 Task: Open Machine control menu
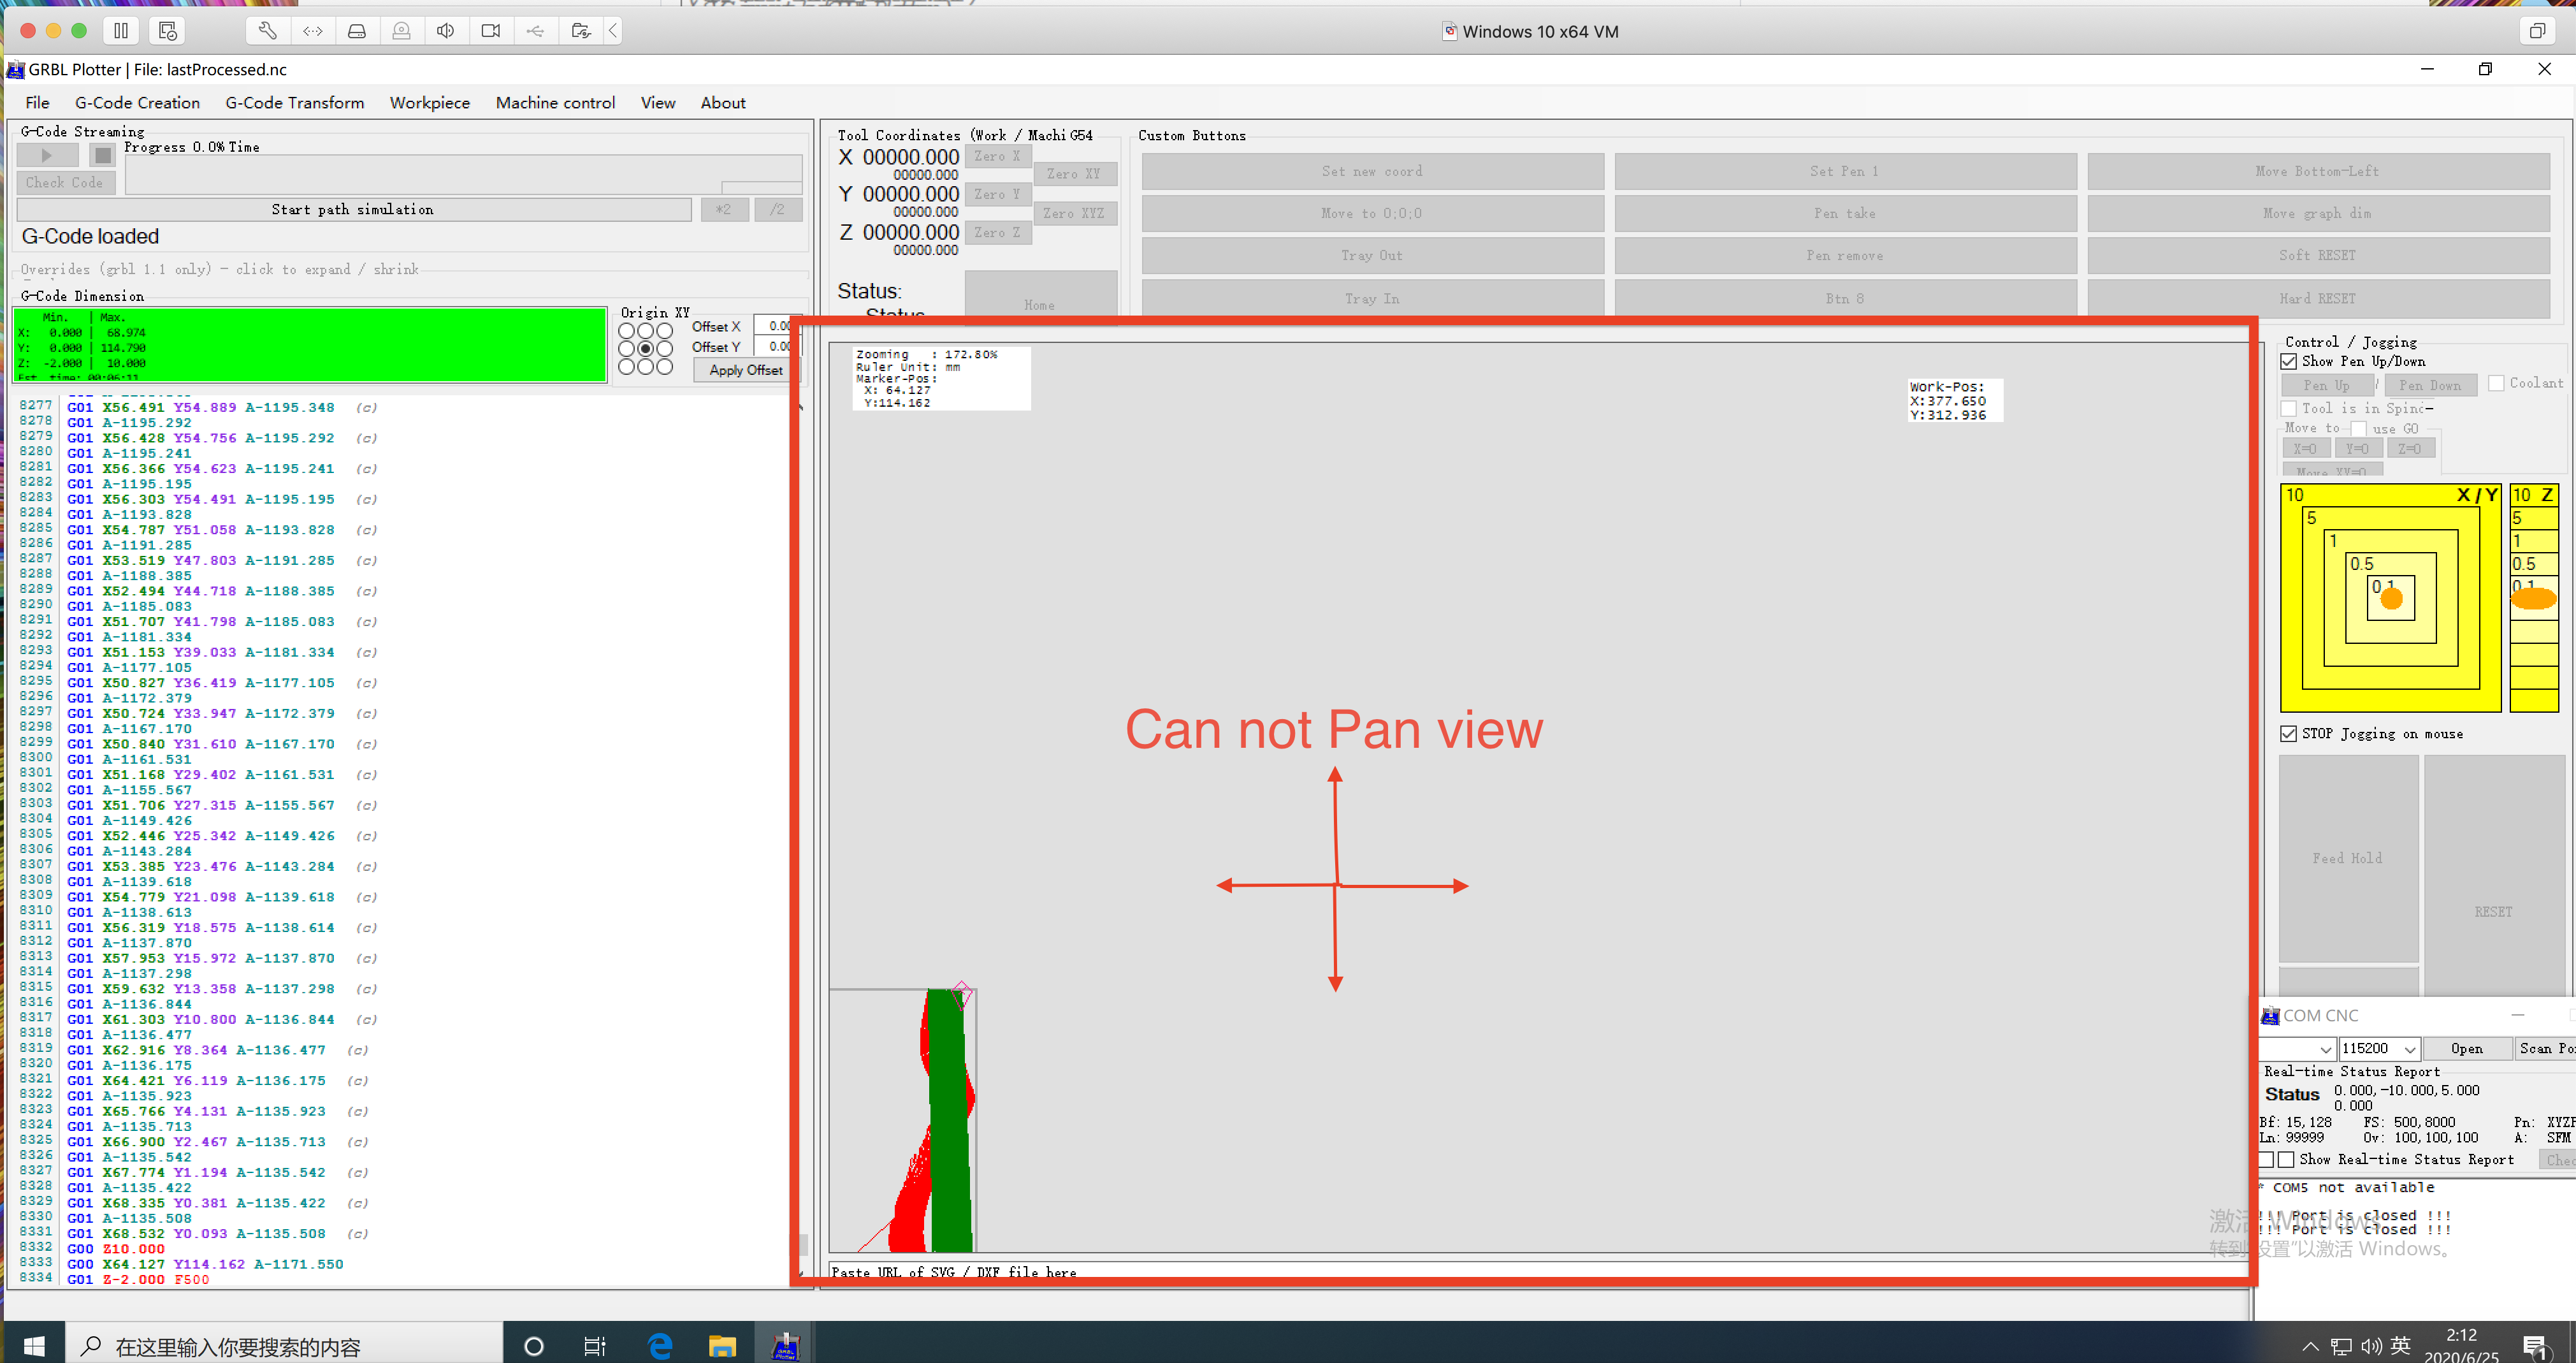pyautogui.click(x=555, y=103)
